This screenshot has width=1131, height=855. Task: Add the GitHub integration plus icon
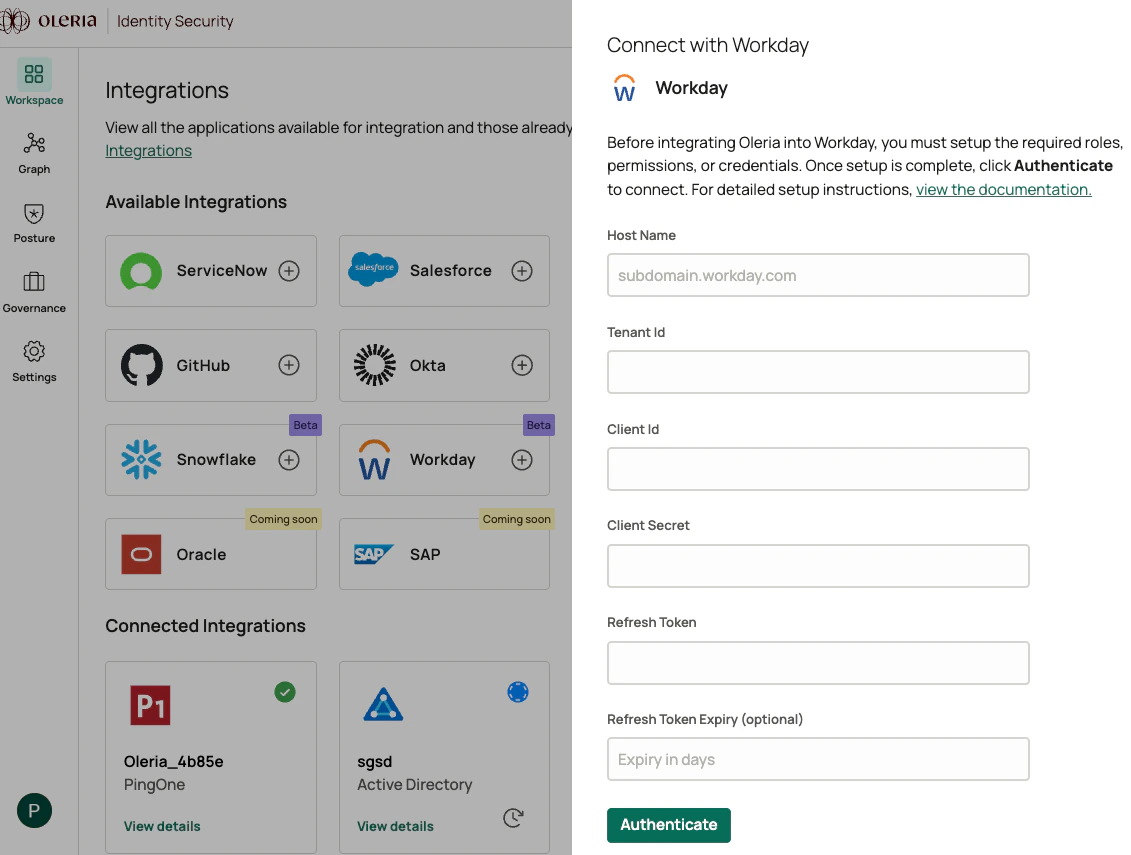(289, 365)
